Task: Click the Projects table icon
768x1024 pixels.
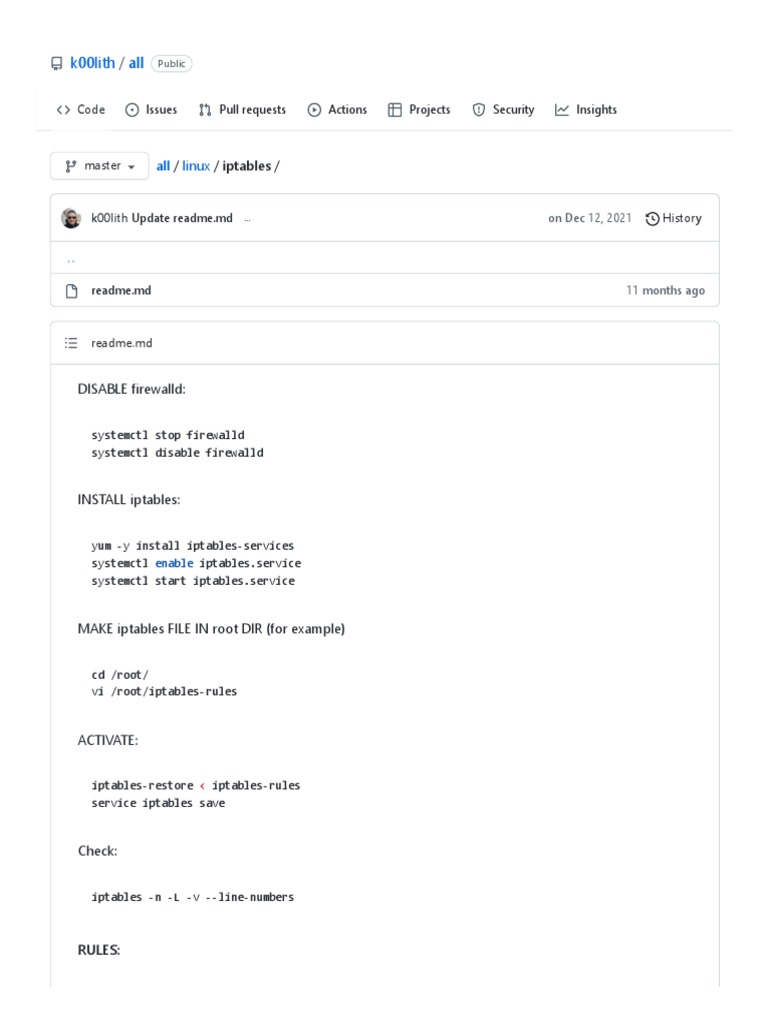Action: click(x=395, y=110)
